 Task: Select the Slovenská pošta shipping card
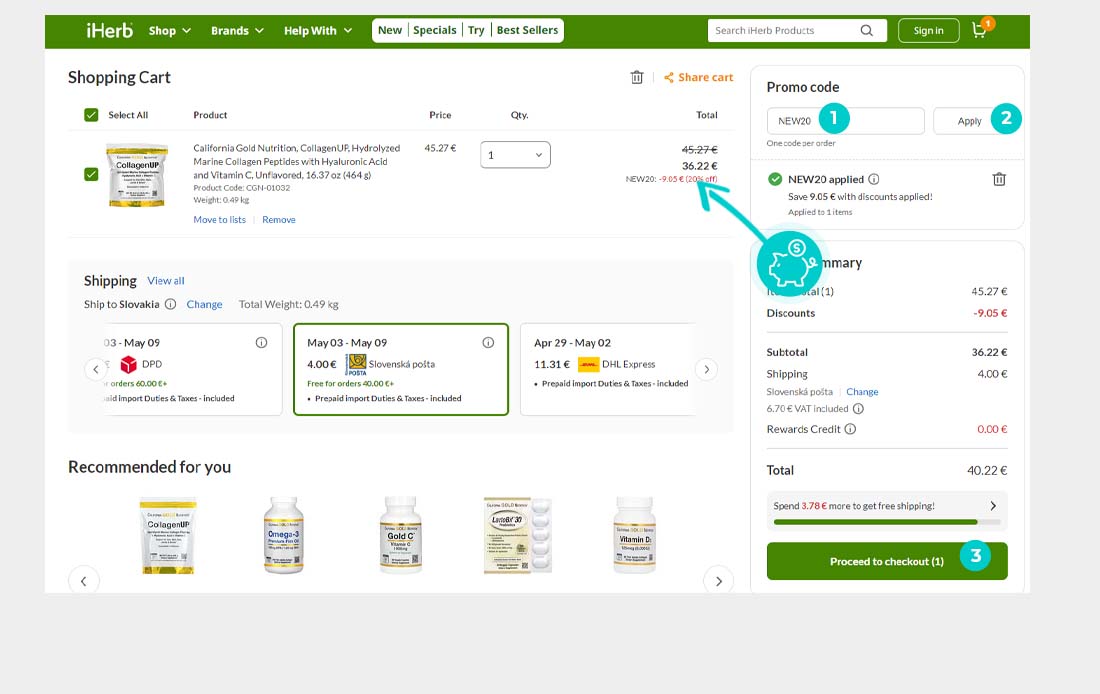coord(401,369)
